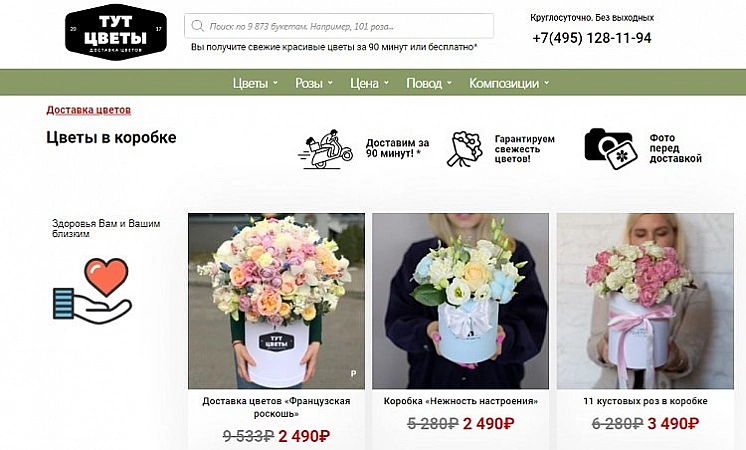The width and height of the screenshot is (746, 450).
Task: Click the ruble badge on first product photo
Action: click(353, 374)
